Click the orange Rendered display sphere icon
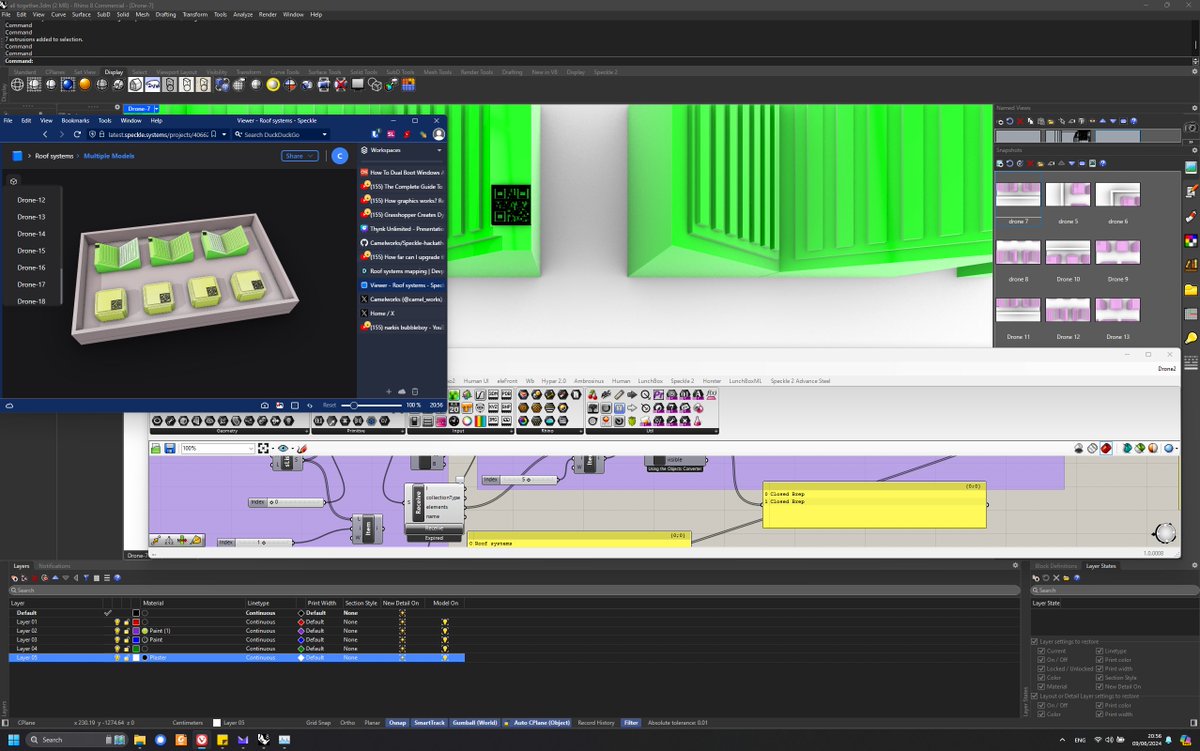1200x751 pixels. (85, 84)
